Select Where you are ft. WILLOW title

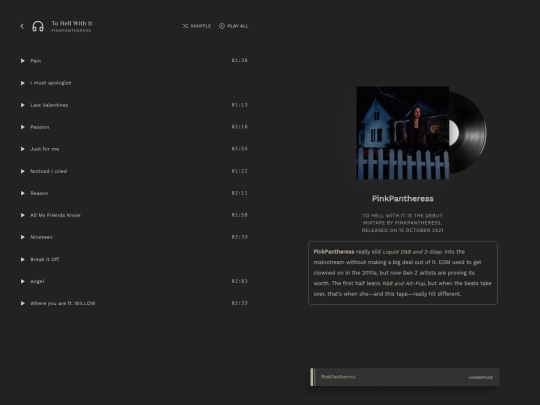pos(63,303)
